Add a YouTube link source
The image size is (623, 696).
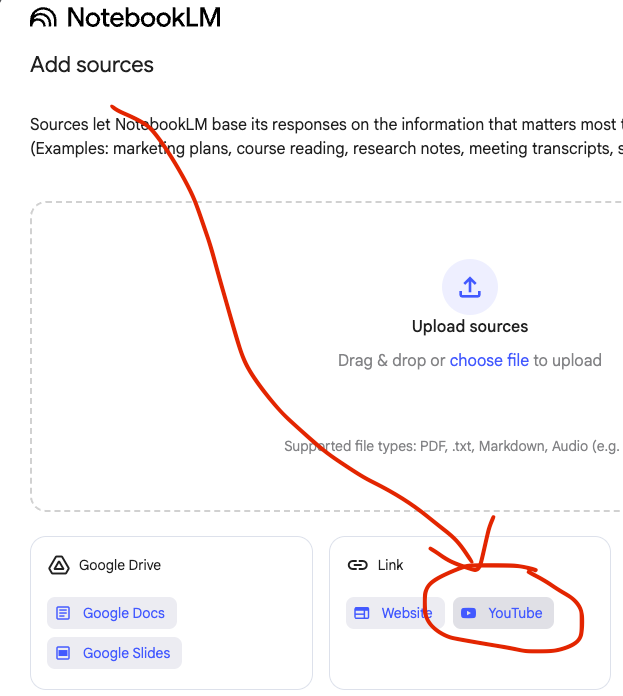(x=503, y=613)
